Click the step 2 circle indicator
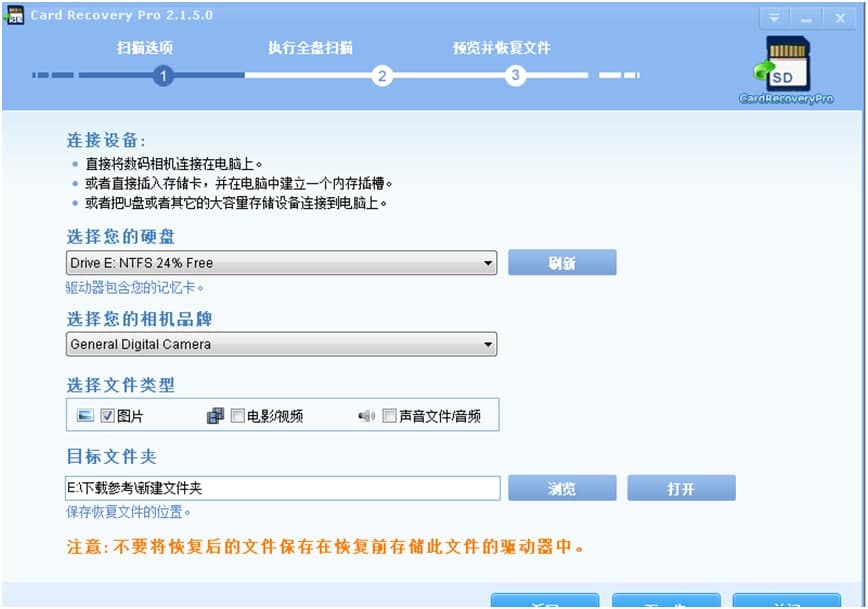The height and width of the screenshot is (609, 868). [x=382, y=75]
